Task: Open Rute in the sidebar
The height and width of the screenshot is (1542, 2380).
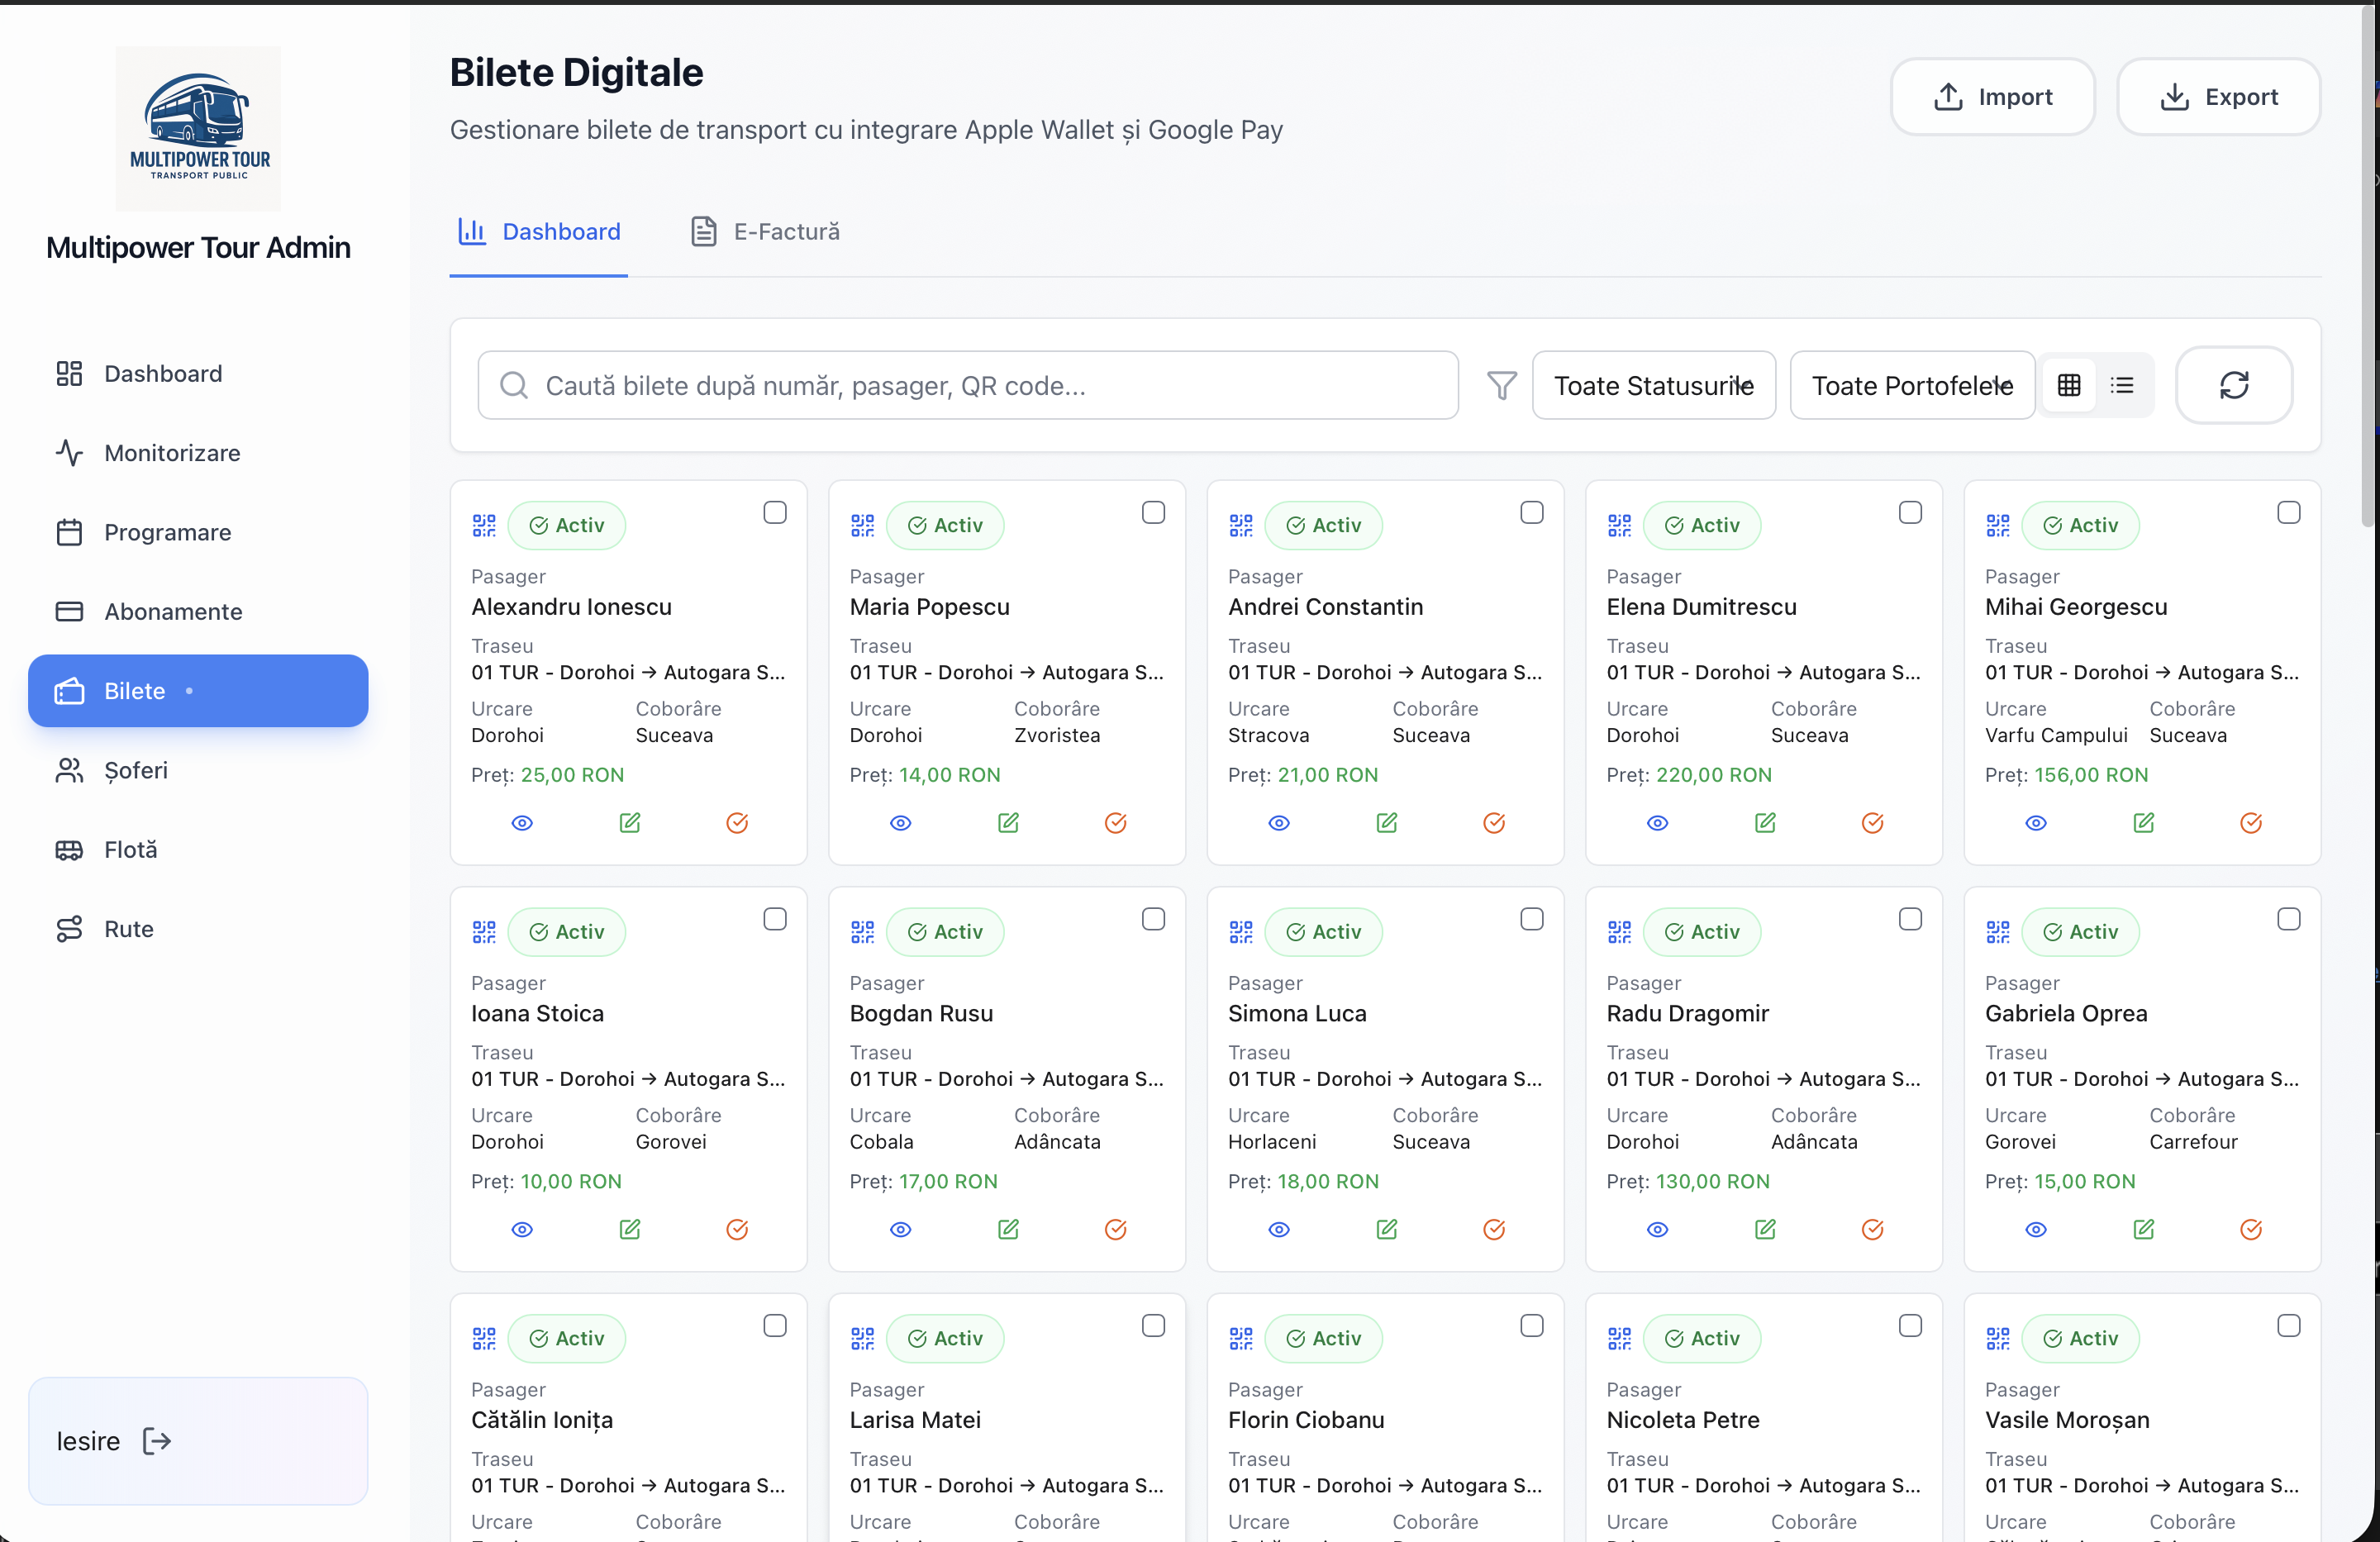Action: pyautogui.click(x=198, y=929)
